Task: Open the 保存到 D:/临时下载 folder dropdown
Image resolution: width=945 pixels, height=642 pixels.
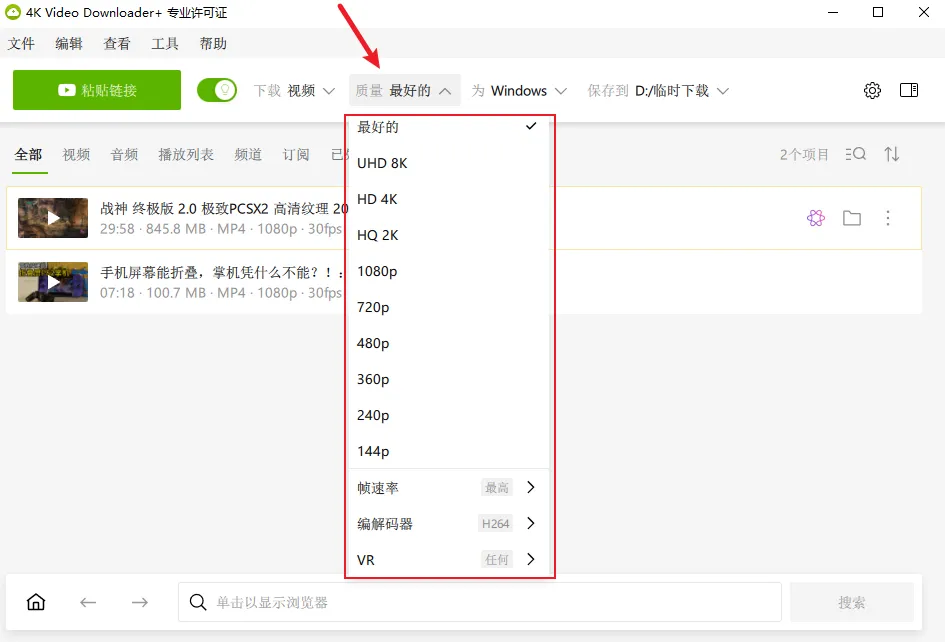Action: pyautogui.click(x=658, y=90)
